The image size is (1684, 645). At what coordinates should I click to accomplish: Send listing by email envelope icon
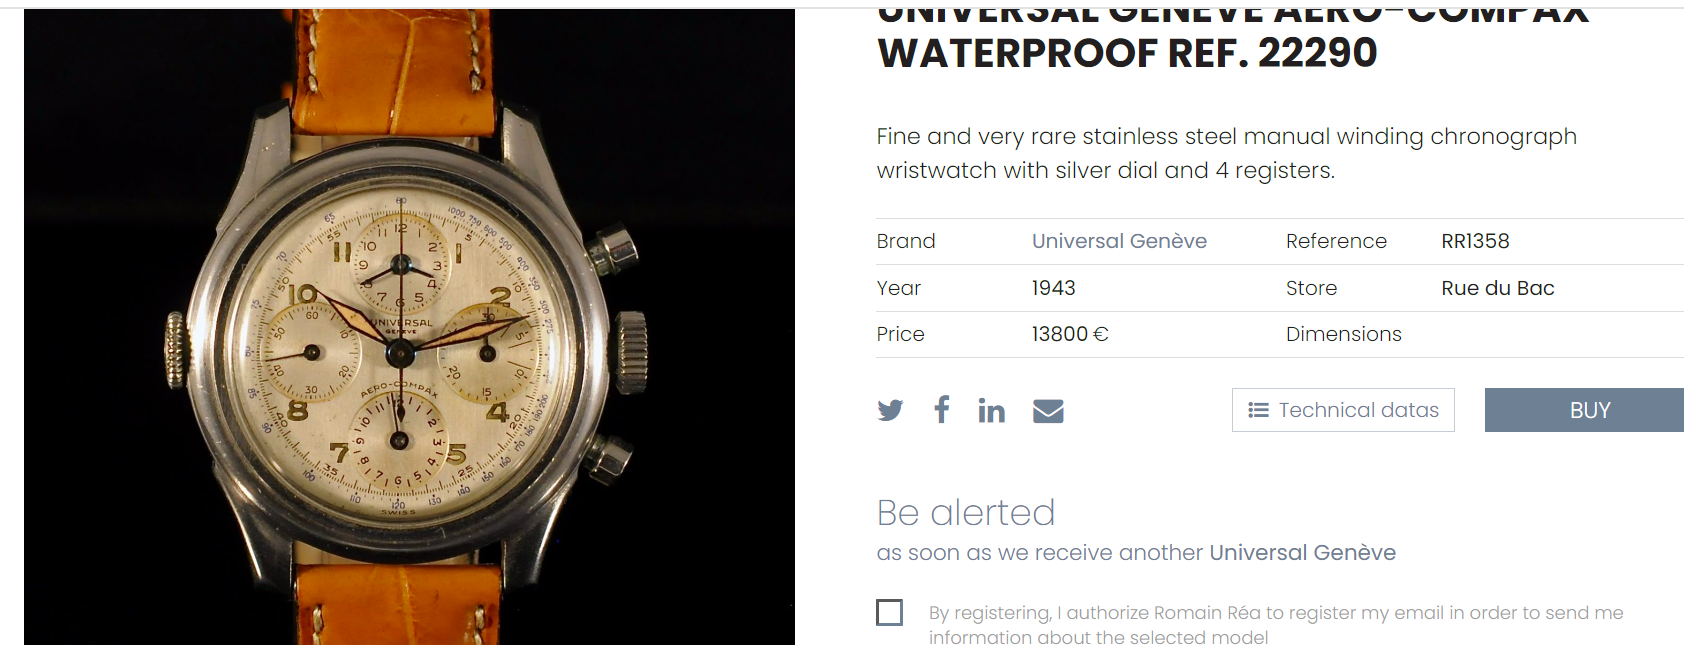pos(1048,411)
